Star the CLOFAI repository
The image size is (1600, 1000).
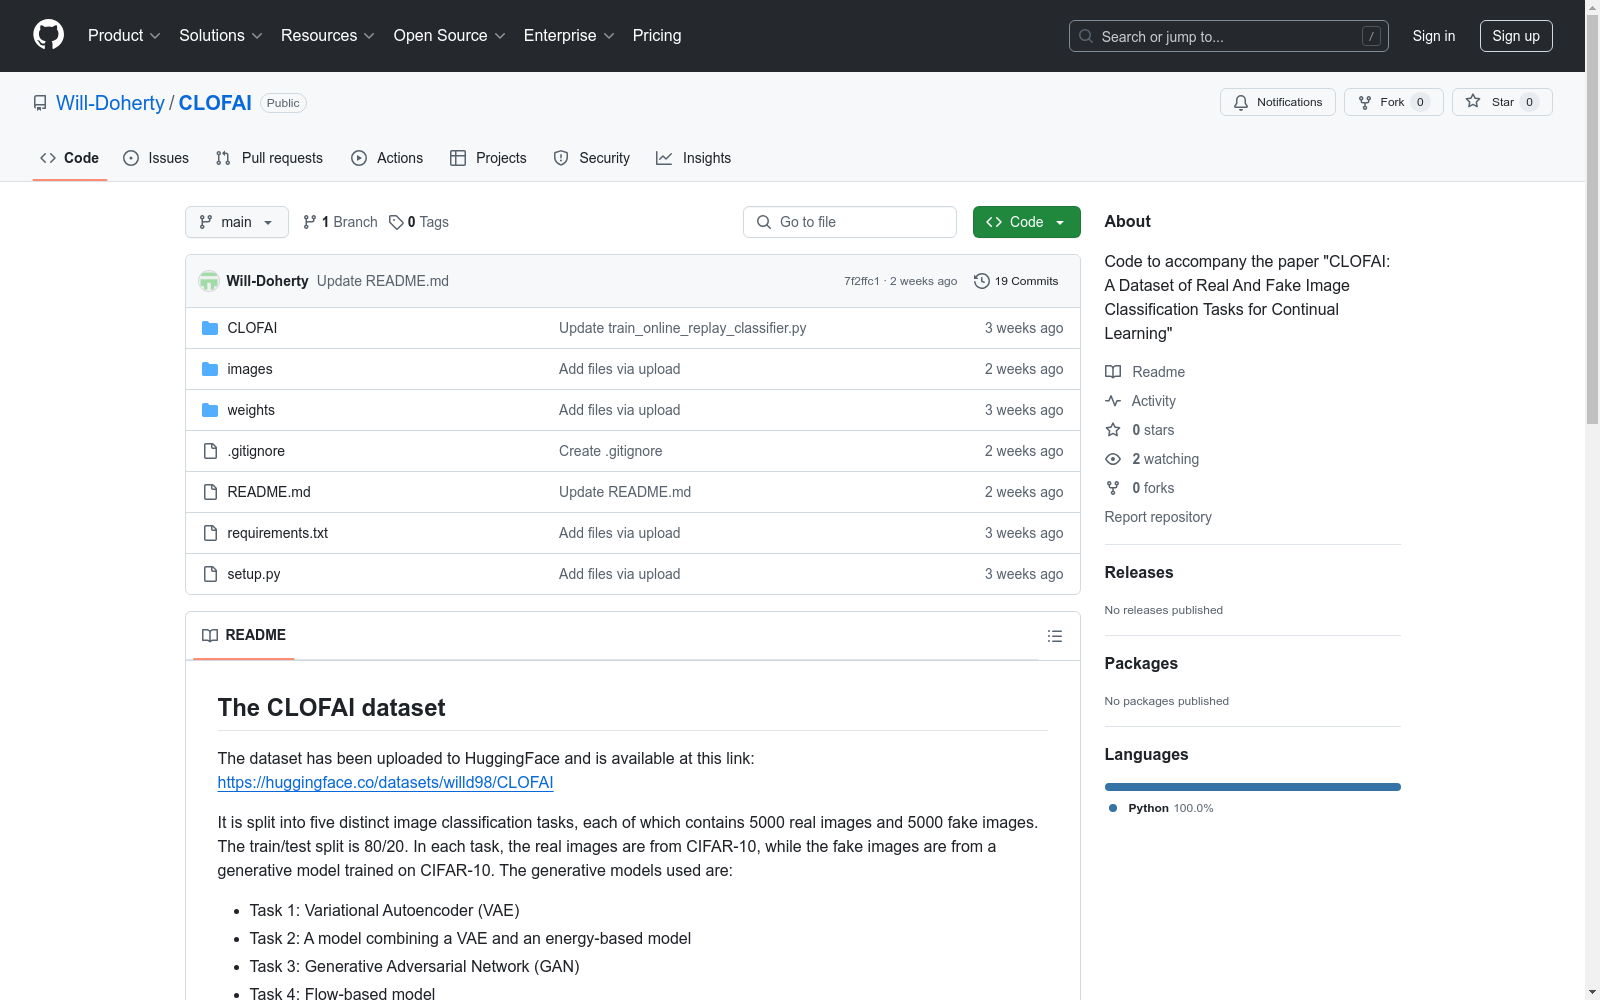(x=1502, y=102)
